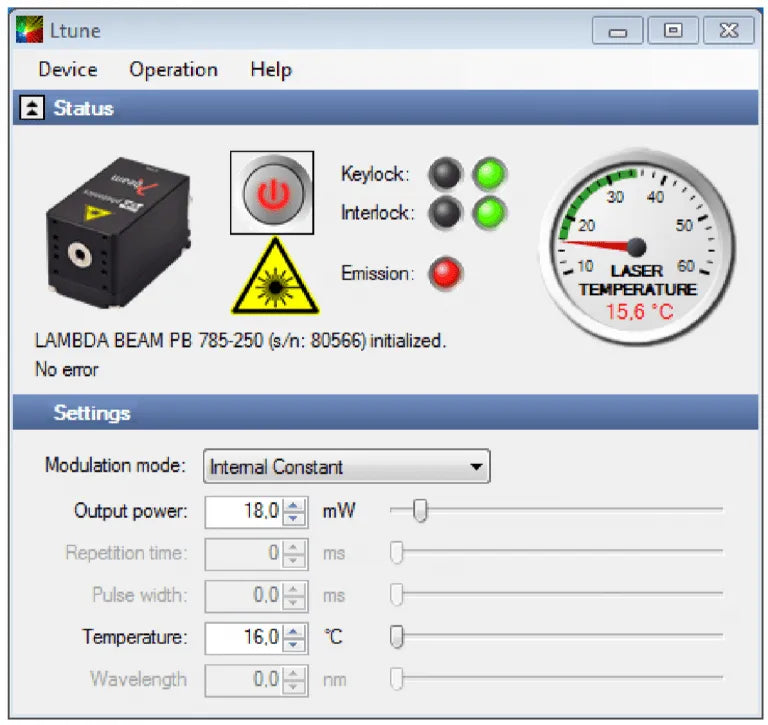Click the red Emission indicator light
The width and height of the screenshot is (768, 725).
coord(445,273)
